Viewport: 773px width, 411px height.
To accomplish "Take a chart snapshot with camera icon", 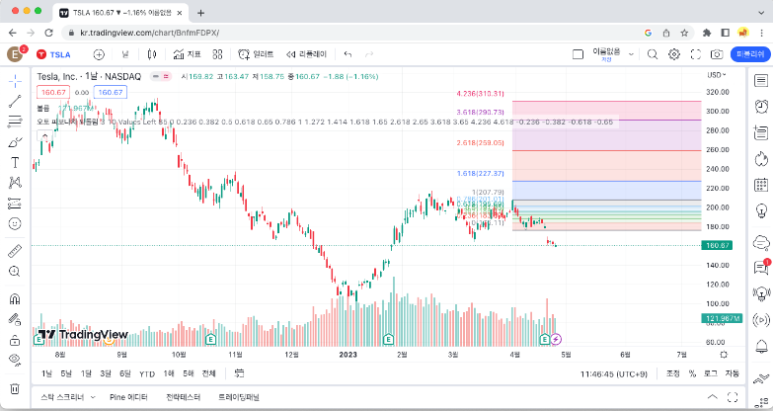I will tap(717, 55).
